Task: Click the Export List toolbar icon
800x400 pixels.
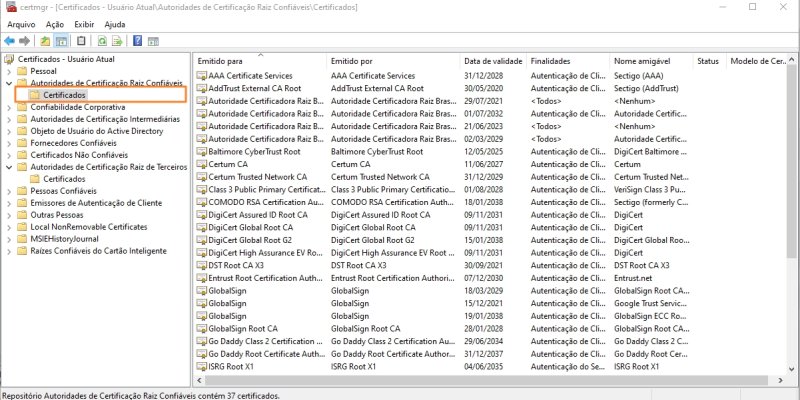Action: (117, 41)
